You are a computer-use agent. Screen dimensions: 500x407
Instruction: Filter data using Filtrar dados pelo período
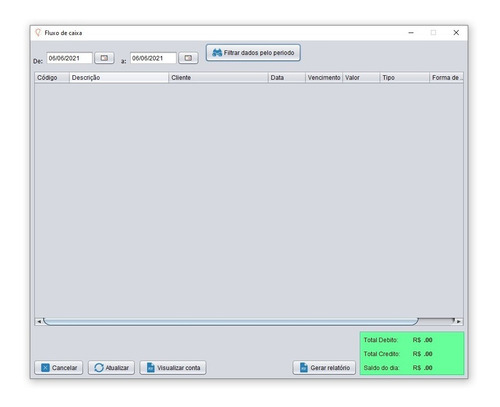pyautogui.click(x=253, y=53)
